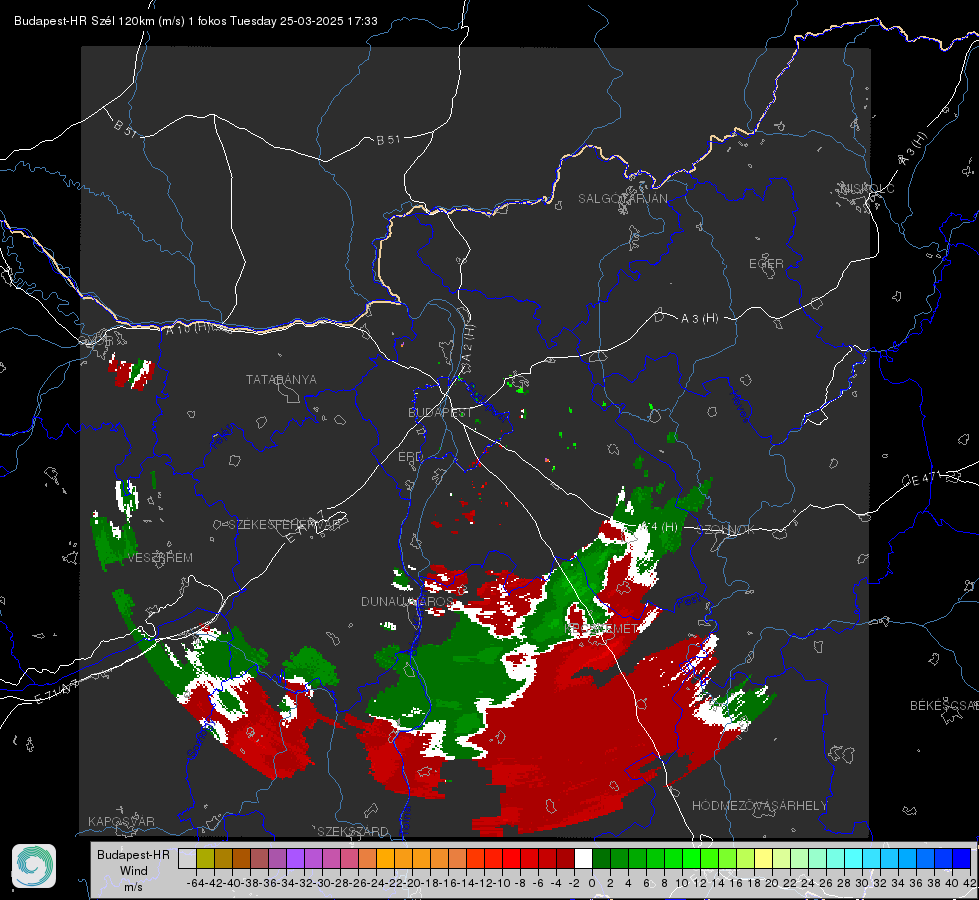Click the EGER city label

pyautogui.click(x=766, y=264)
